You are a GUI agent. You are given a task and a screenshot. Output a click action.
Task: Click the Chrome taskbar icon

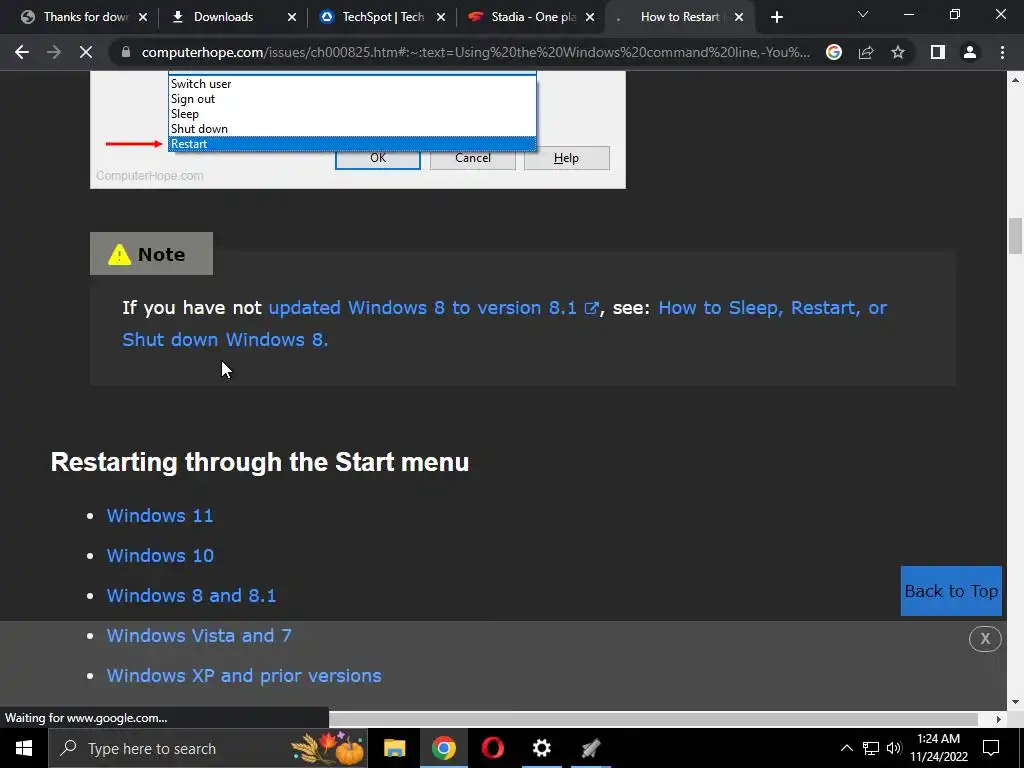[x=443, y=748]
